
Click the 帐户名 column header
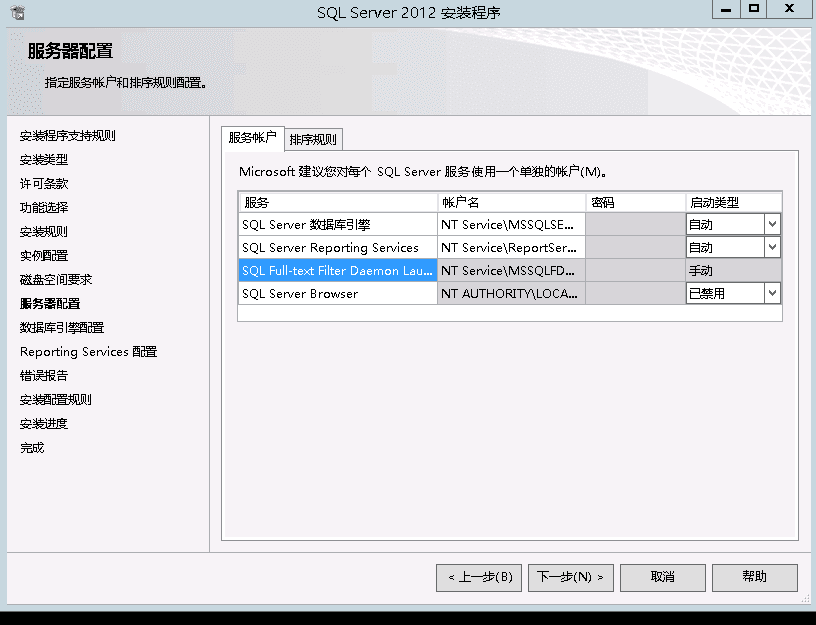pyautogui.click(x=511, y=202)
